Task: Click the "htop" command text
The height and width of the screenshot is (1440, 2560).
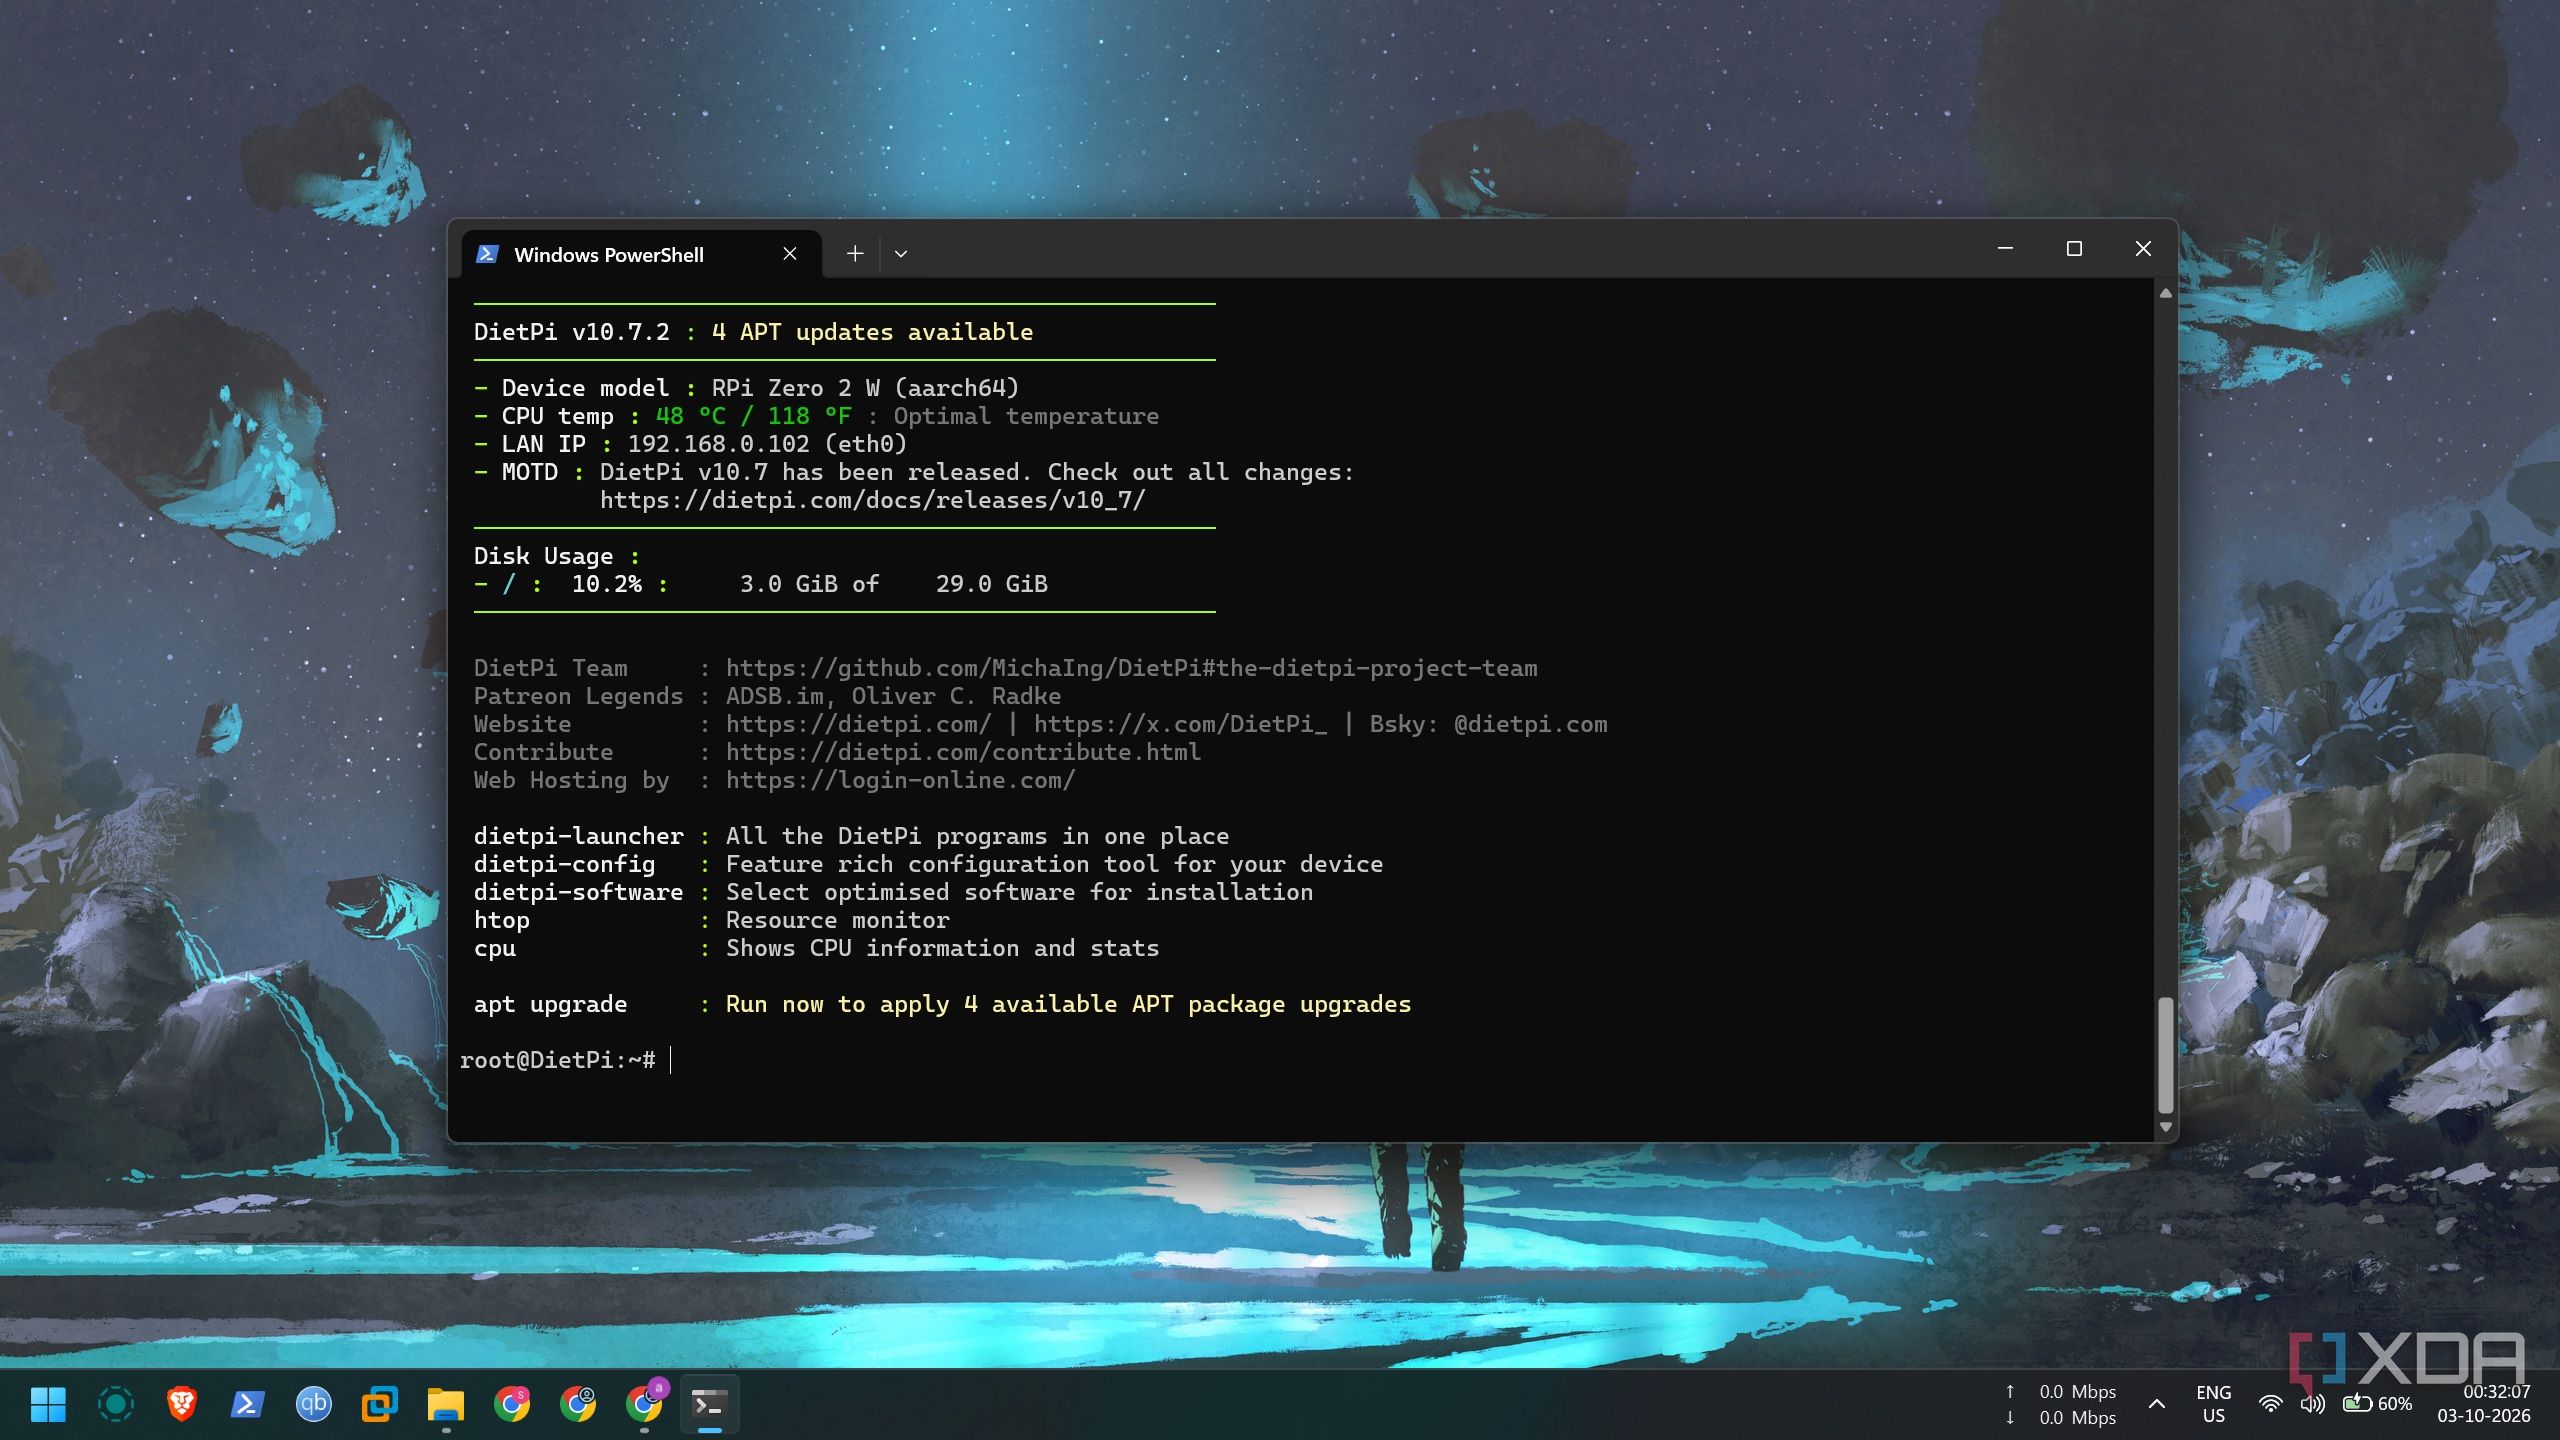Action: (501, 920)
